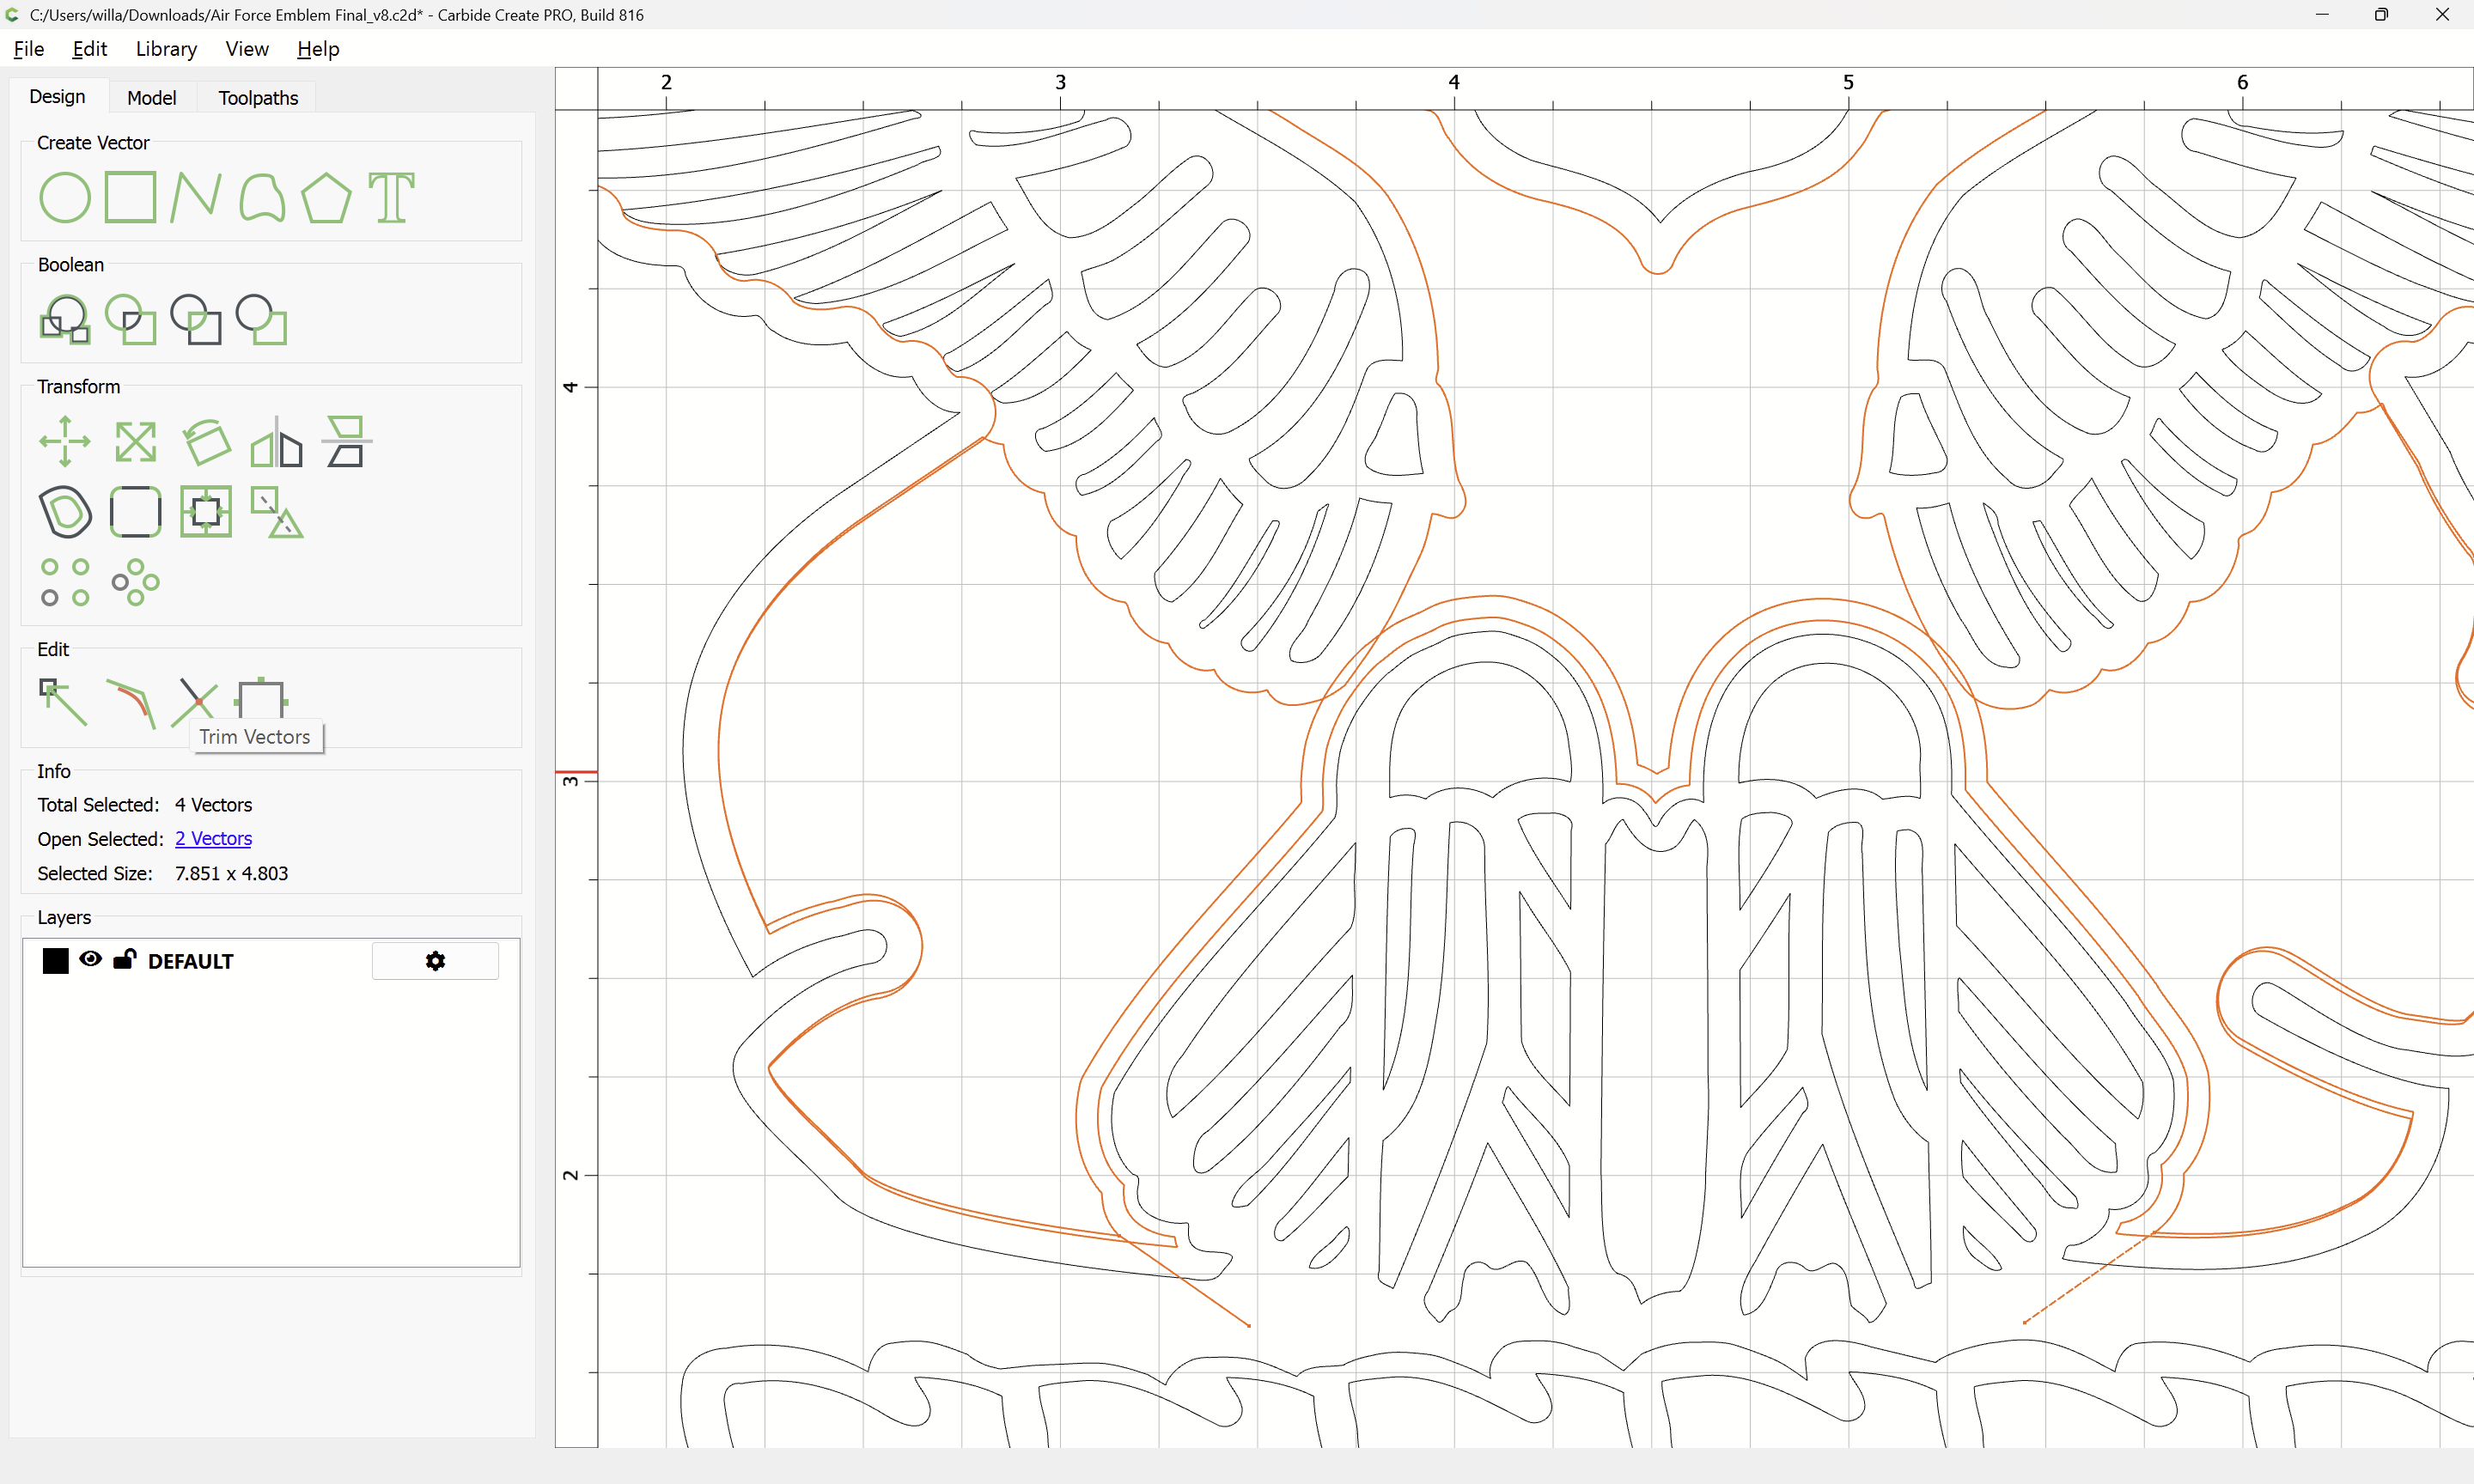Image resolution: width=2474 pixels, height=1484 pixels.
Task: Open the Help menu
Action: pyautogui.click(x=318, y=48)
